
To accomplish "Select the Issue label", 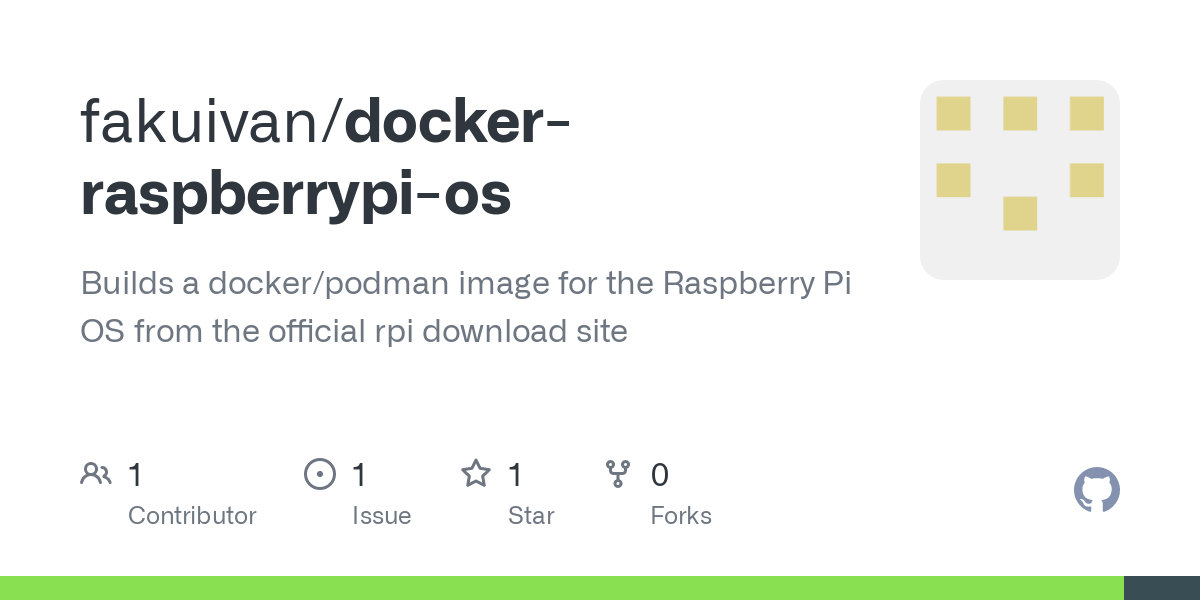I will click(382, 516).
